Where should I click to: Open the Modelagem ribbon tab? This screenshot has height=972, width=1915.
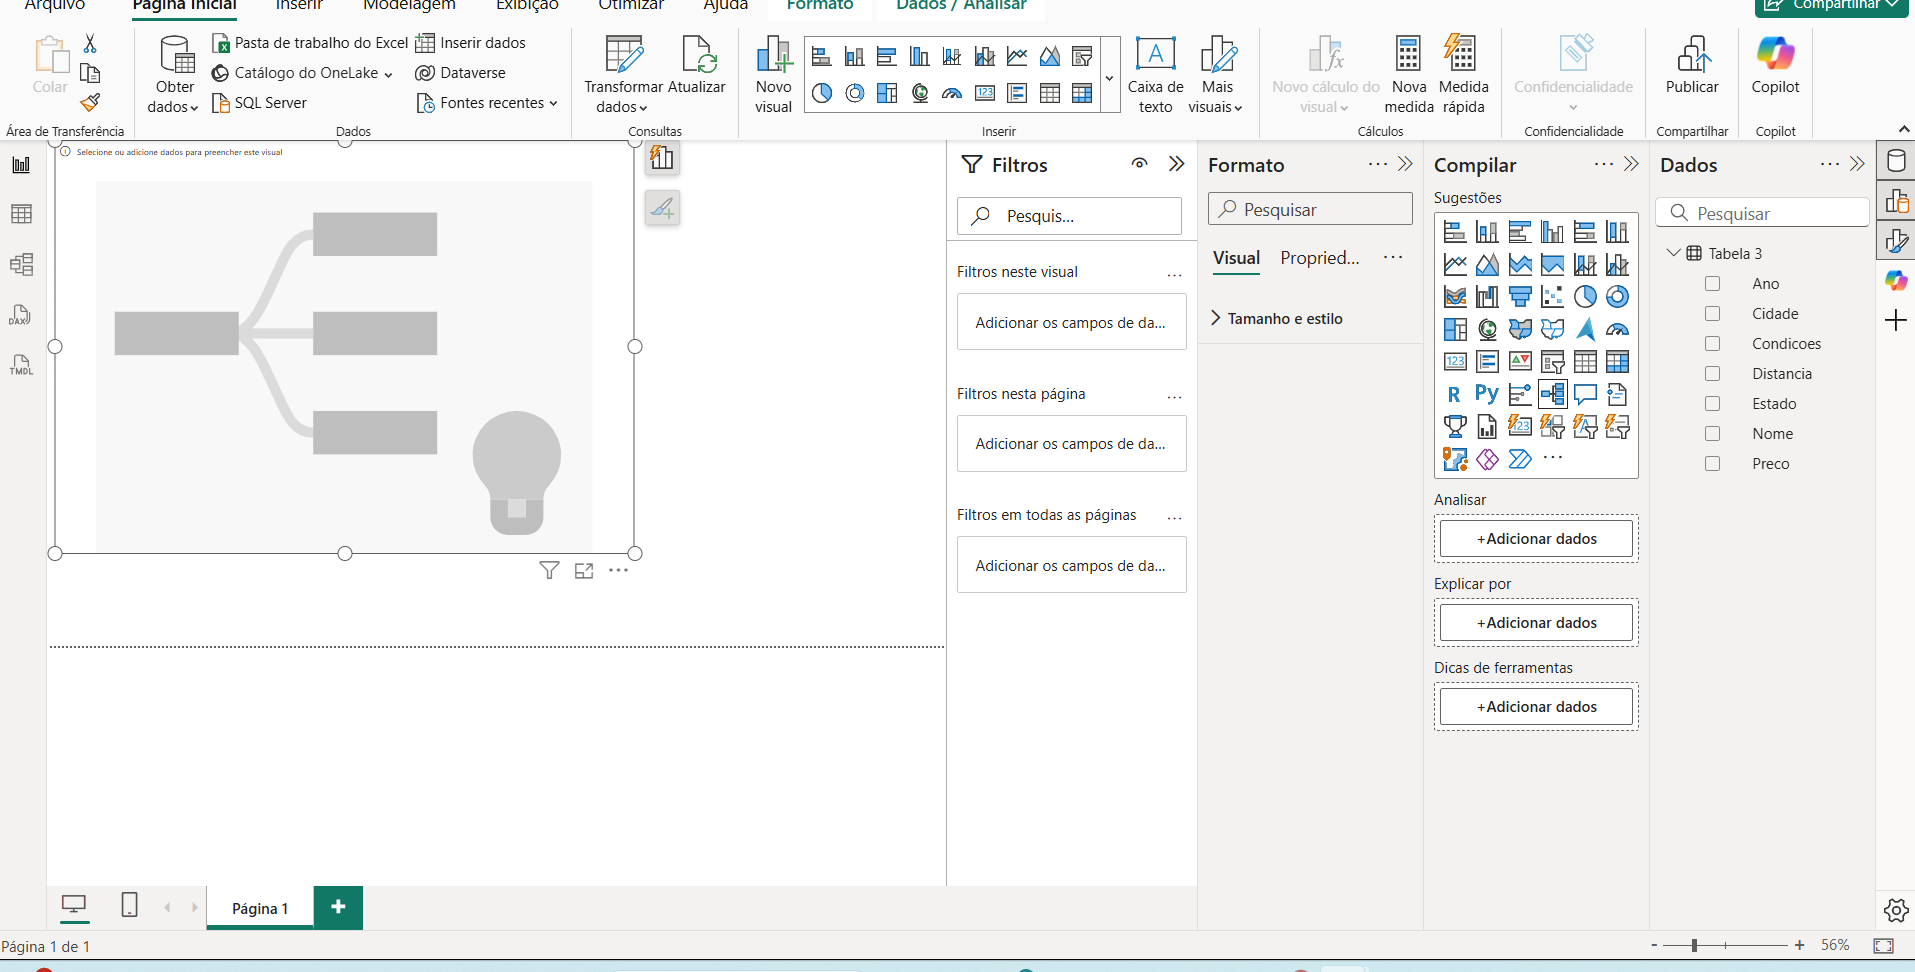tap(409, 5)
